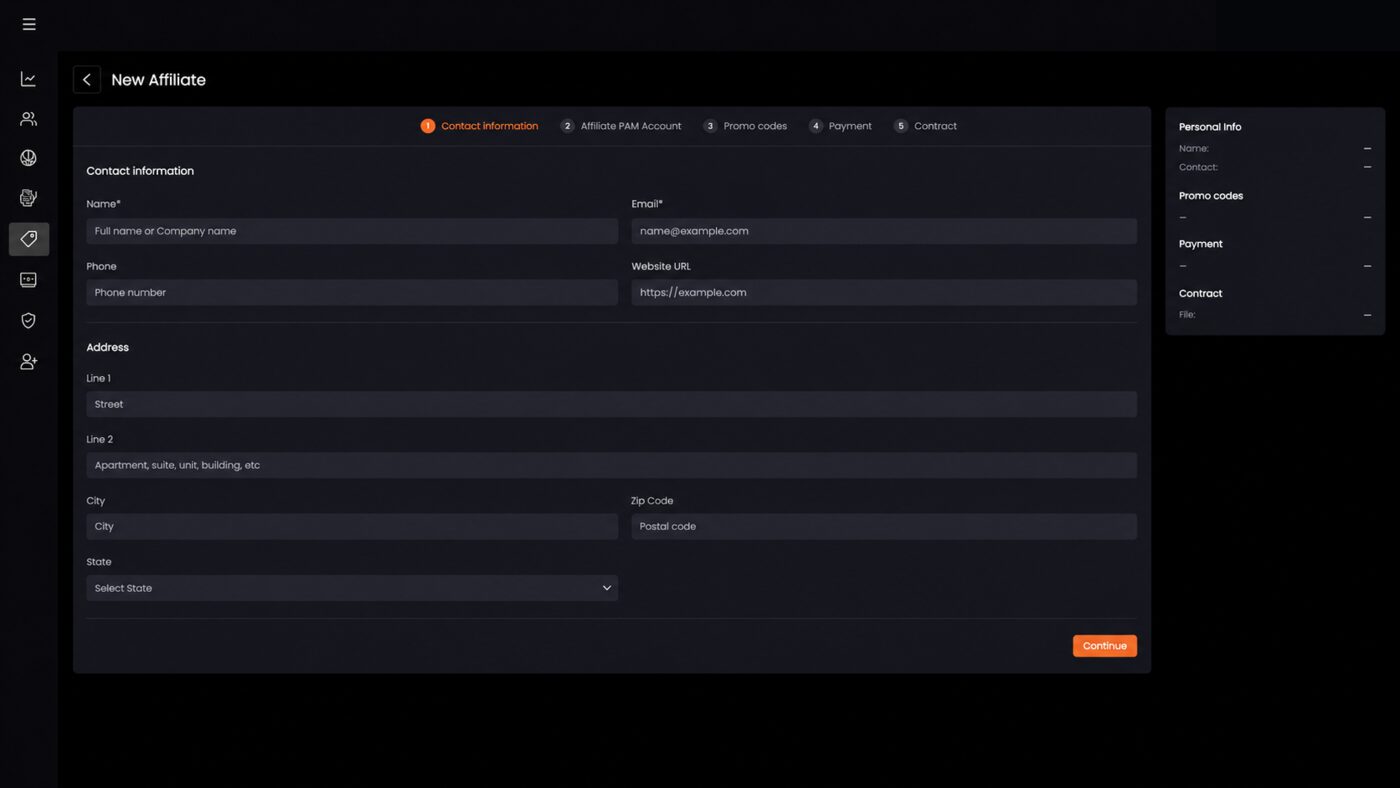Switch to Contact information step
1400x788 pixels.
(x=479, y=126)
